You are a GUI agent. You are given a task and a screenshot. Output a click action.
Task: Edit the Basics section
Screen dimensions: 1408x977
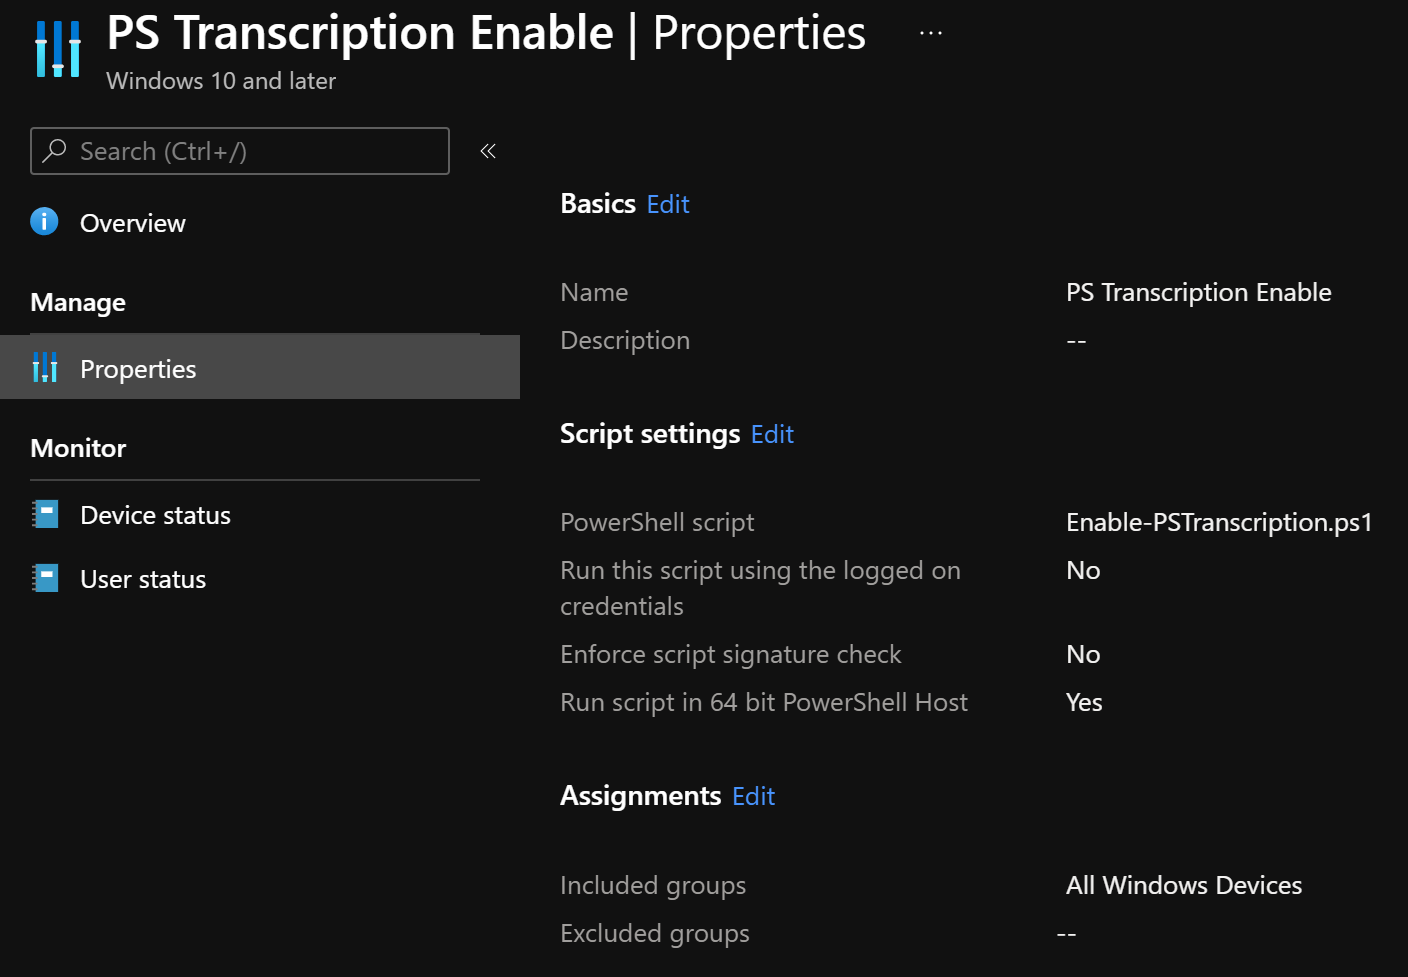(668, 204)
